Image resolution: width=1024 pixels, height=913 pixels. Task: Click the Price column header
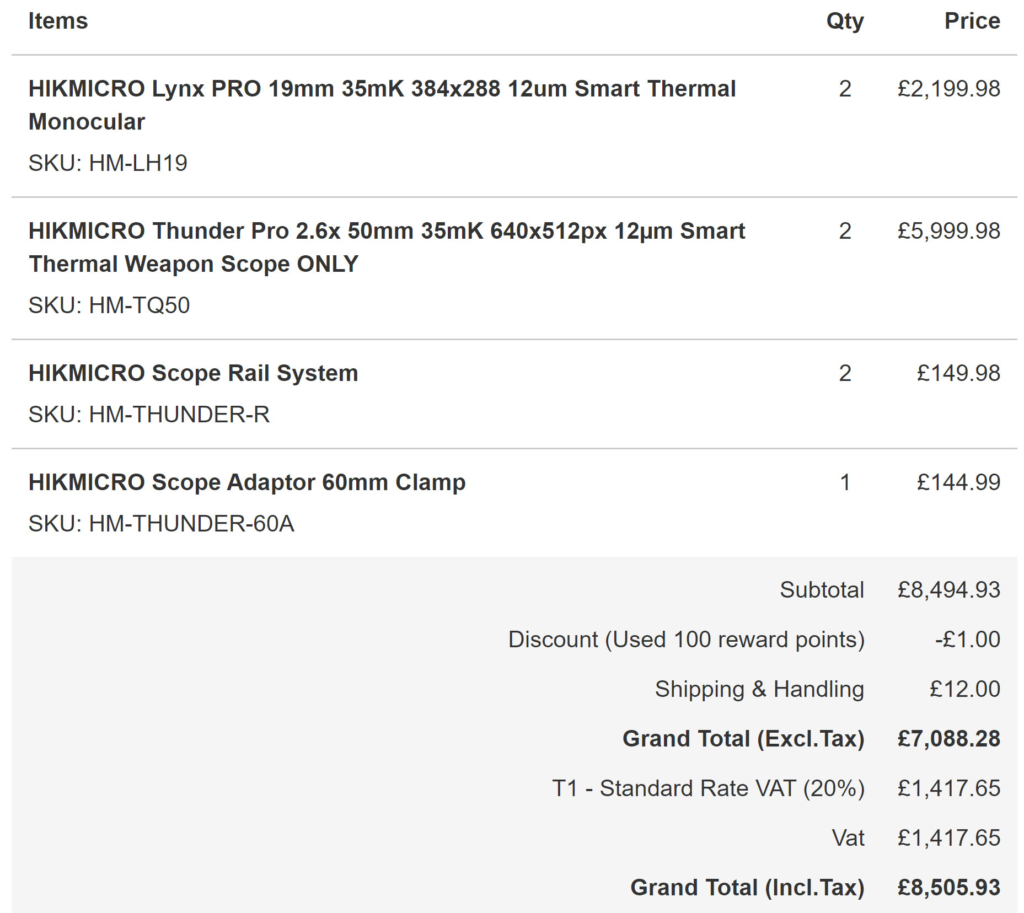(972, 21)
